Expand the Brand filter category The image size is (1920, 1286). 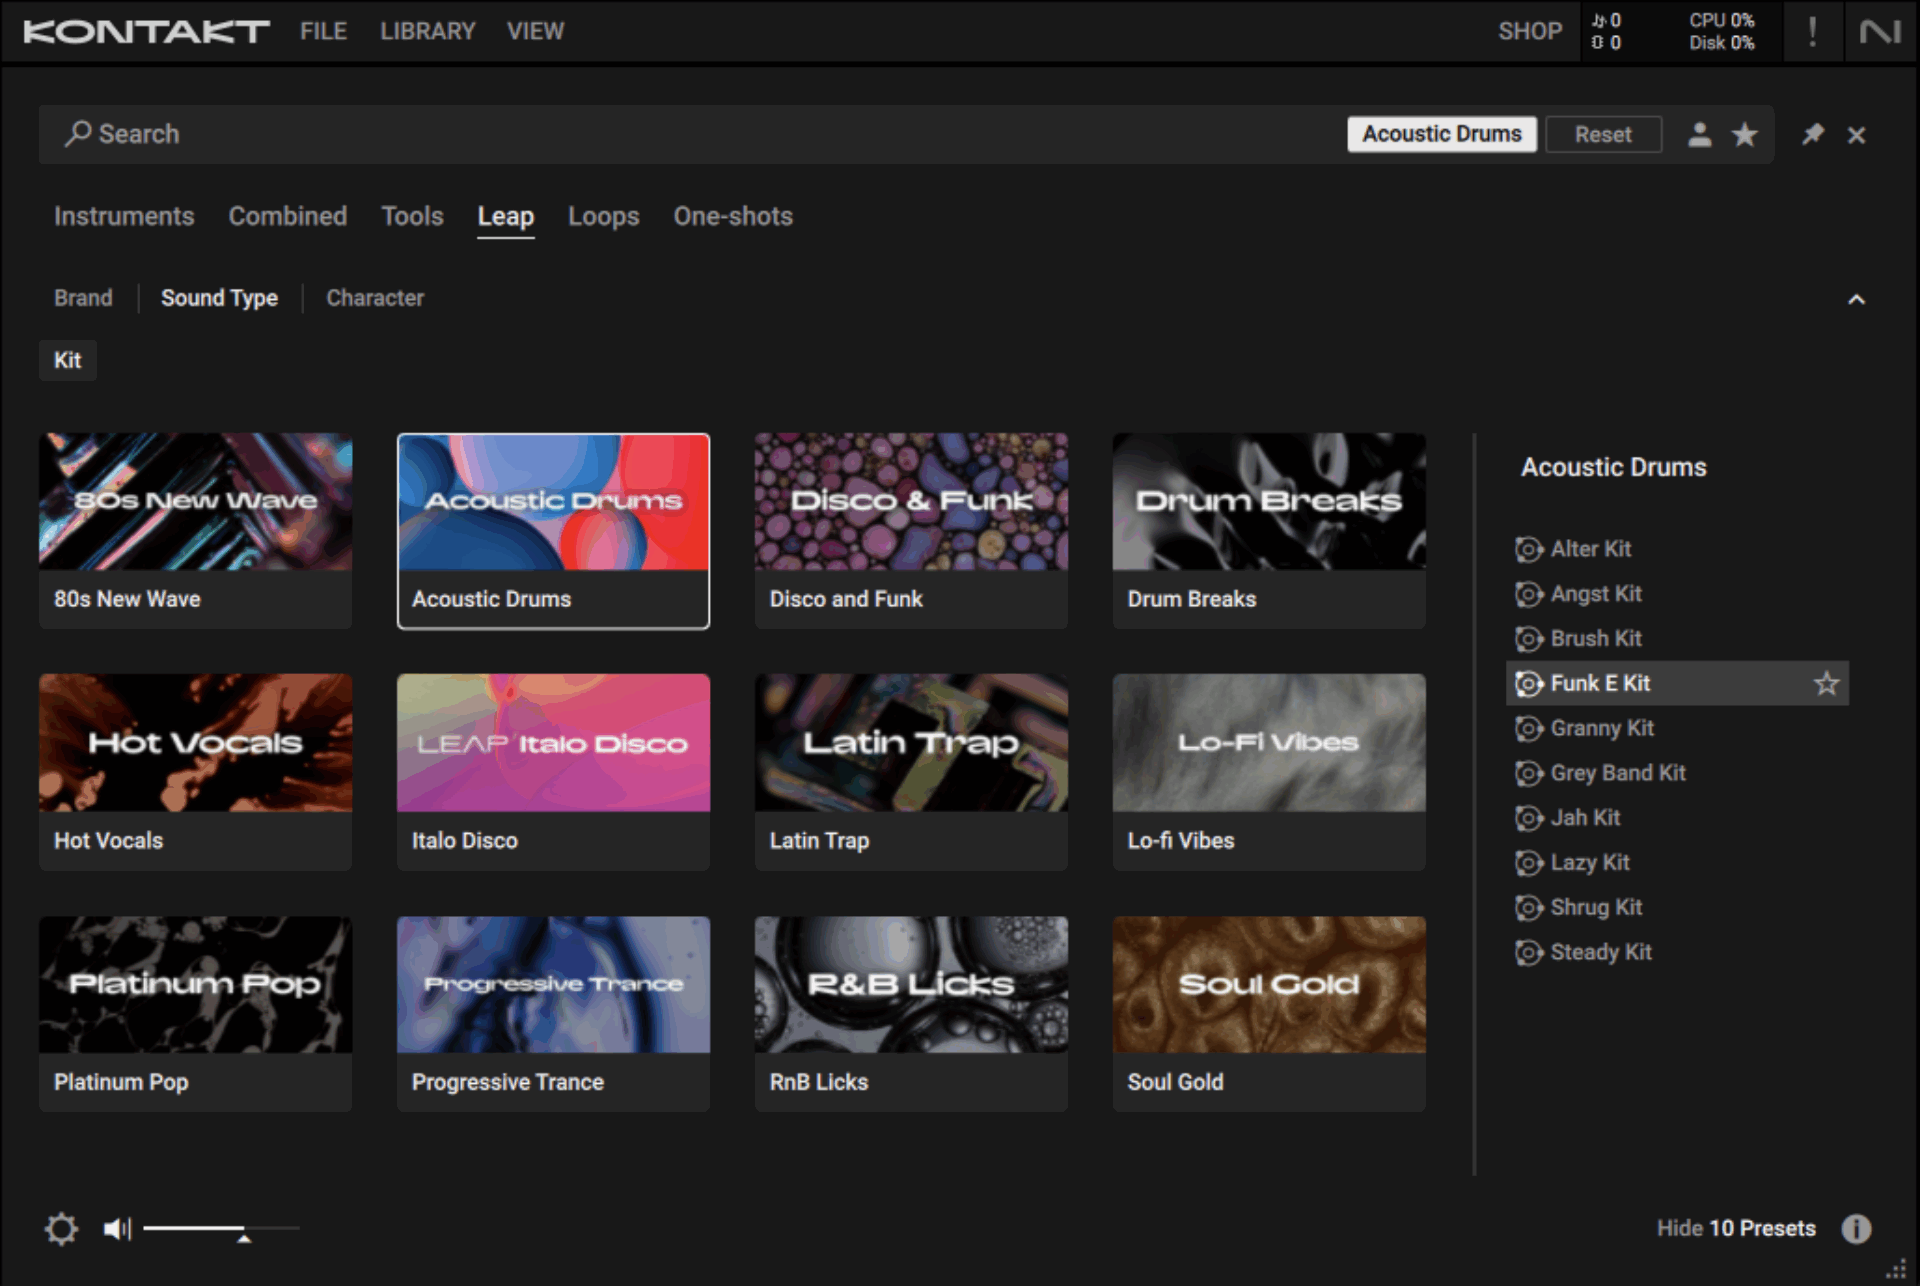click(x=83, y=298)
